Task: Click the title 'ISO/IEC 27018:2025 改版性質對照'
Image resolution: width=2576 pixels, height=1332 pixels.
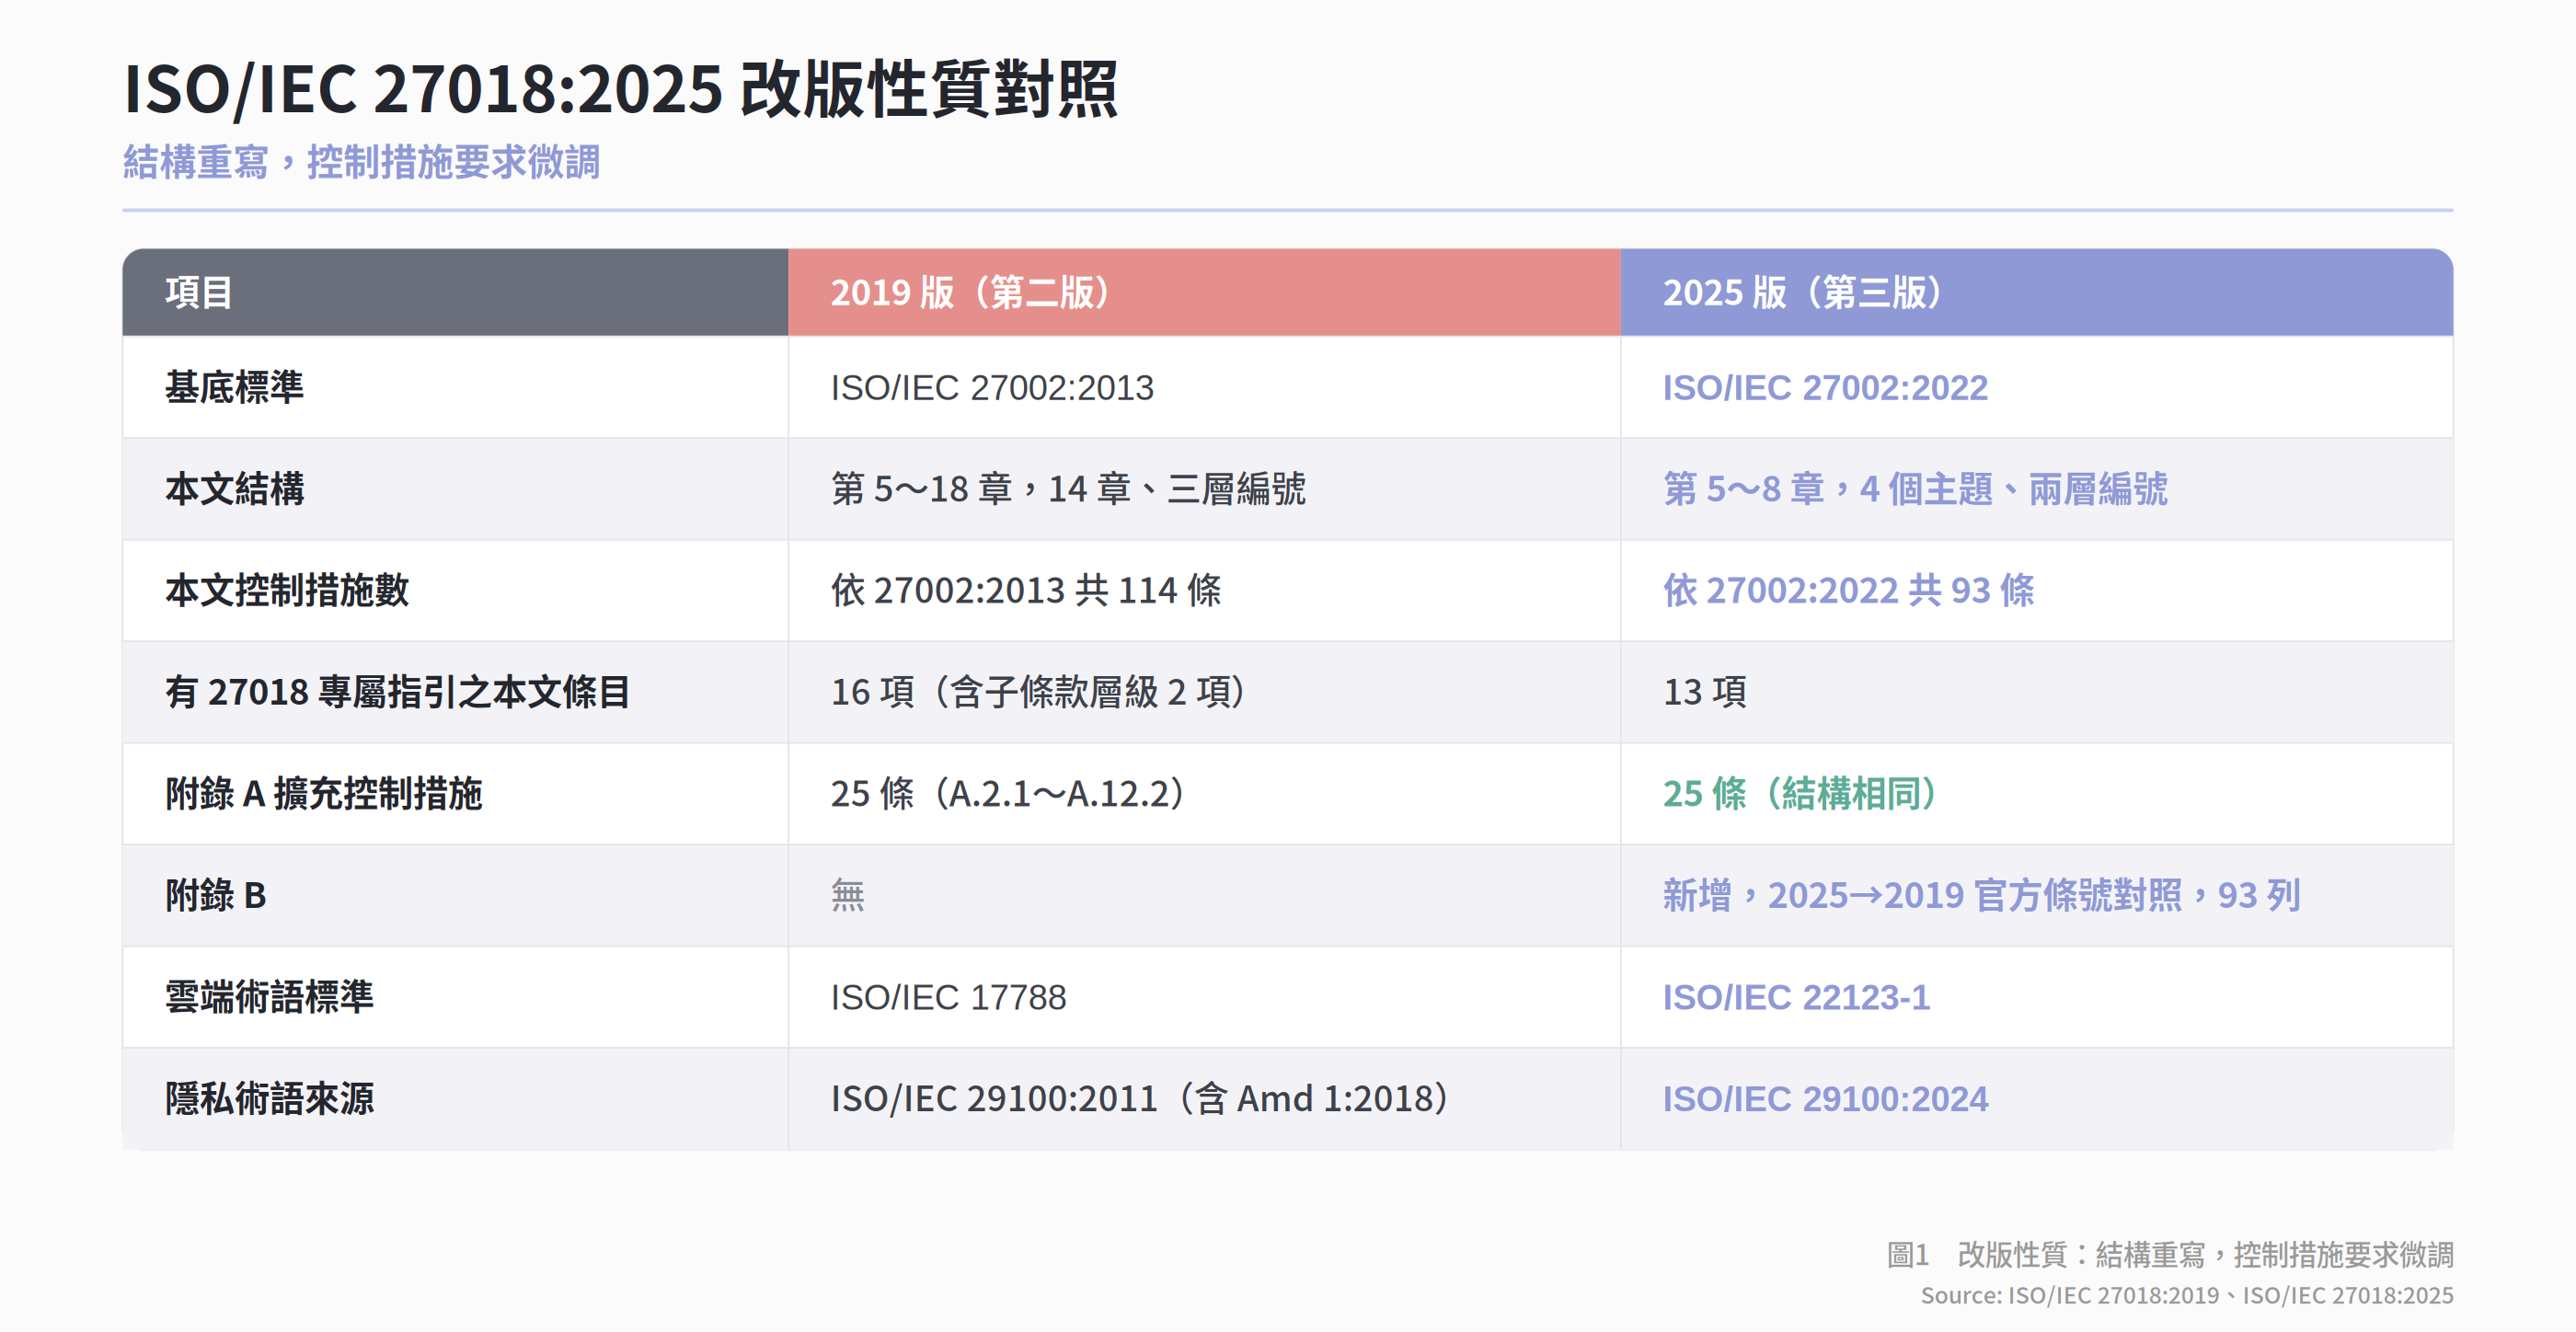Action: [x=620, y=89]
